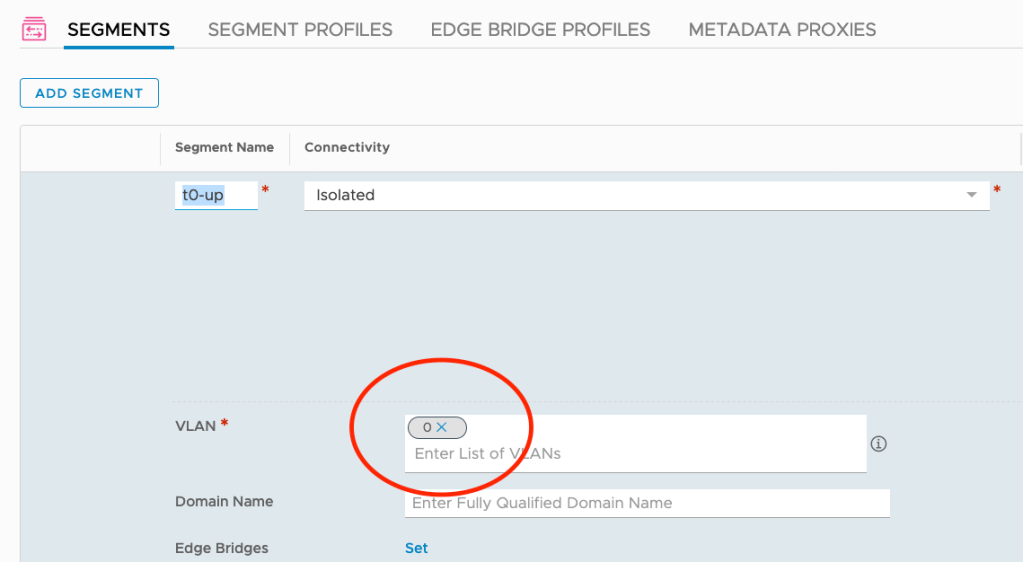Viewport: 1023px width, 562px height.
Task: Click the divider between Segment Name and Connectivity
Action: 290,147
